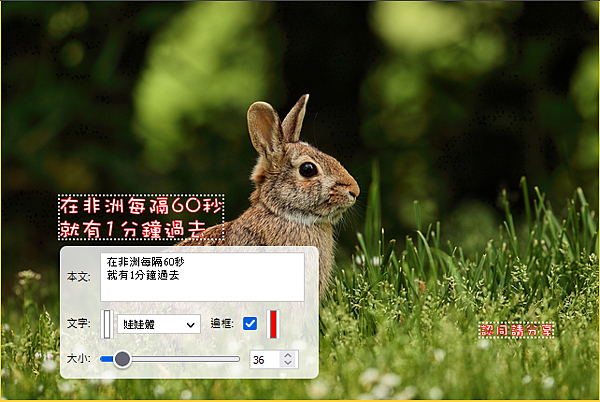Image resolution: width=600 pixels, height=402 pixels.
Task: Select the 認同請分享 caption text box
Action: [x=516, y=330]
